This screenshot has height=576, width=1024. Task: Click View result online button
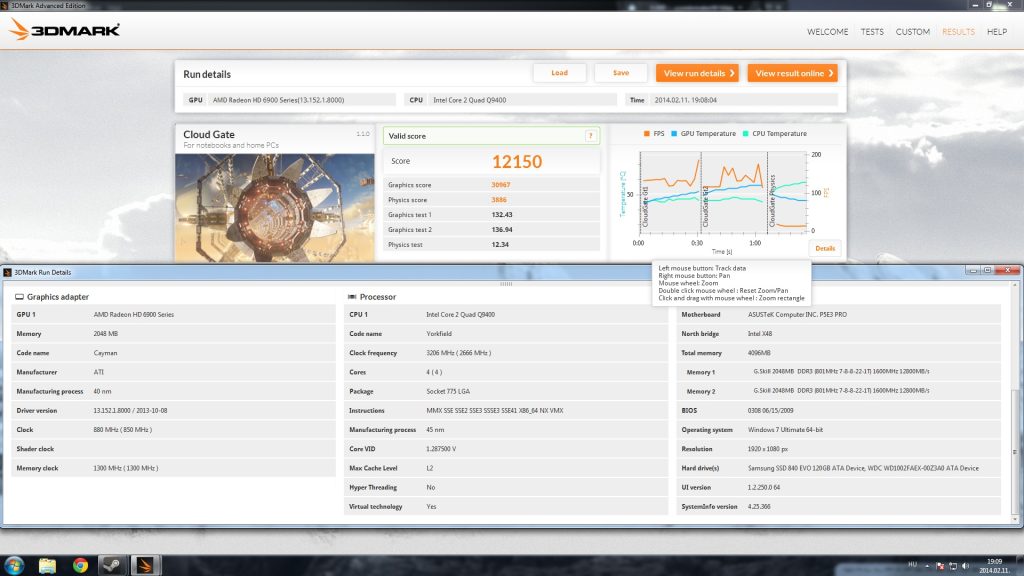(x=792, y=73)
